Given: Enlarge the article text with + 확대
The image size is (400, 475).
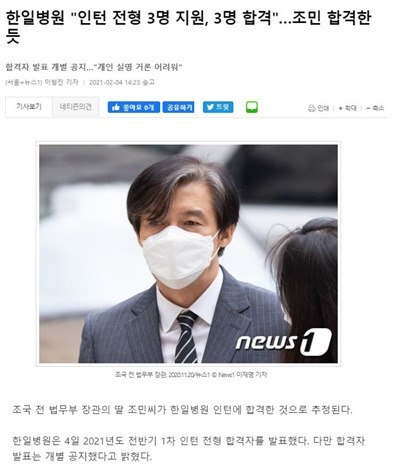Looking at the screenshot, I should click(347, 108).
